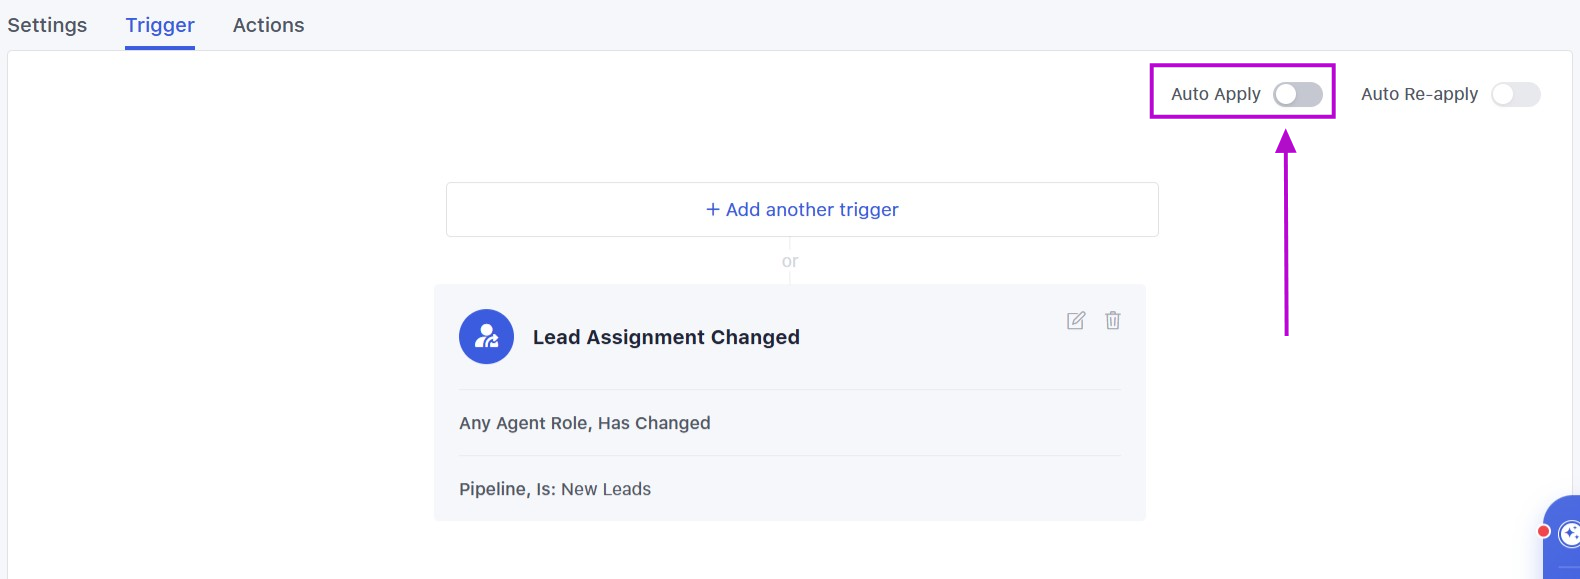The image size is (1580, 579).
Task: Turn on the Auto Re-apply switch
Action: tap(1515, 94)
